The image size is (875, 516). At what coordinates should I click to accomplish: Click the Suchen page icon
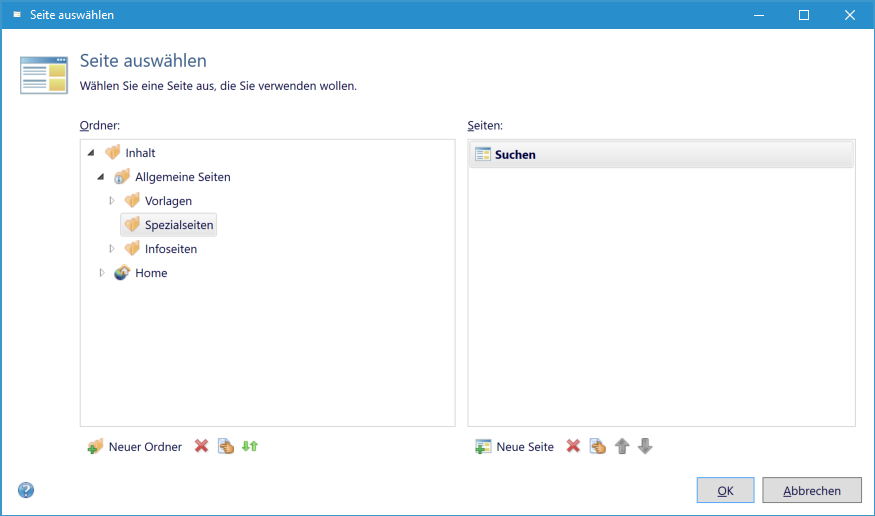point(483,155)
